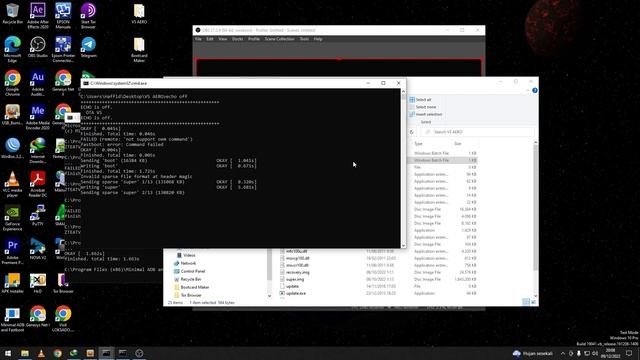The image size is (640, 360).
Task: Open Profile menu in OBS window
Action: coord(254,39)
